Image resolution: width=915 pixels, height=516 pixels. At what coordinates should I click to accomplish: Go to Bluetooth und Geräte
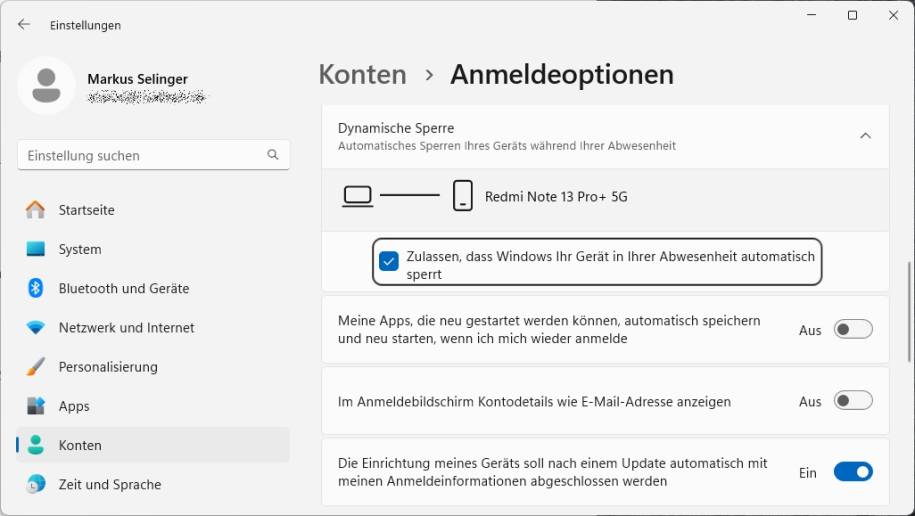[153, 288]
